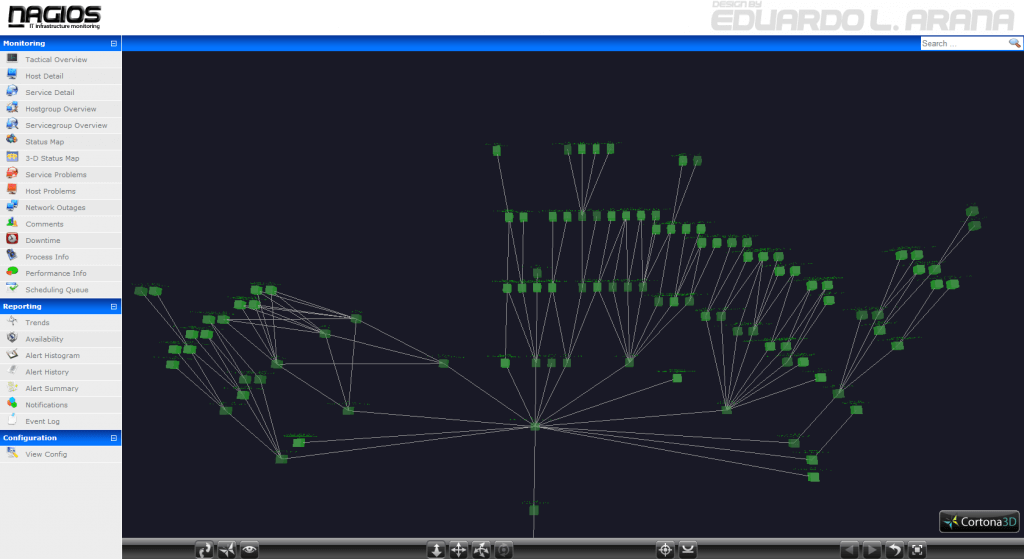The width and height of the screenshot is (1024, 559).
Task: Click the search magnifier icon
Action: (1014, 43)
